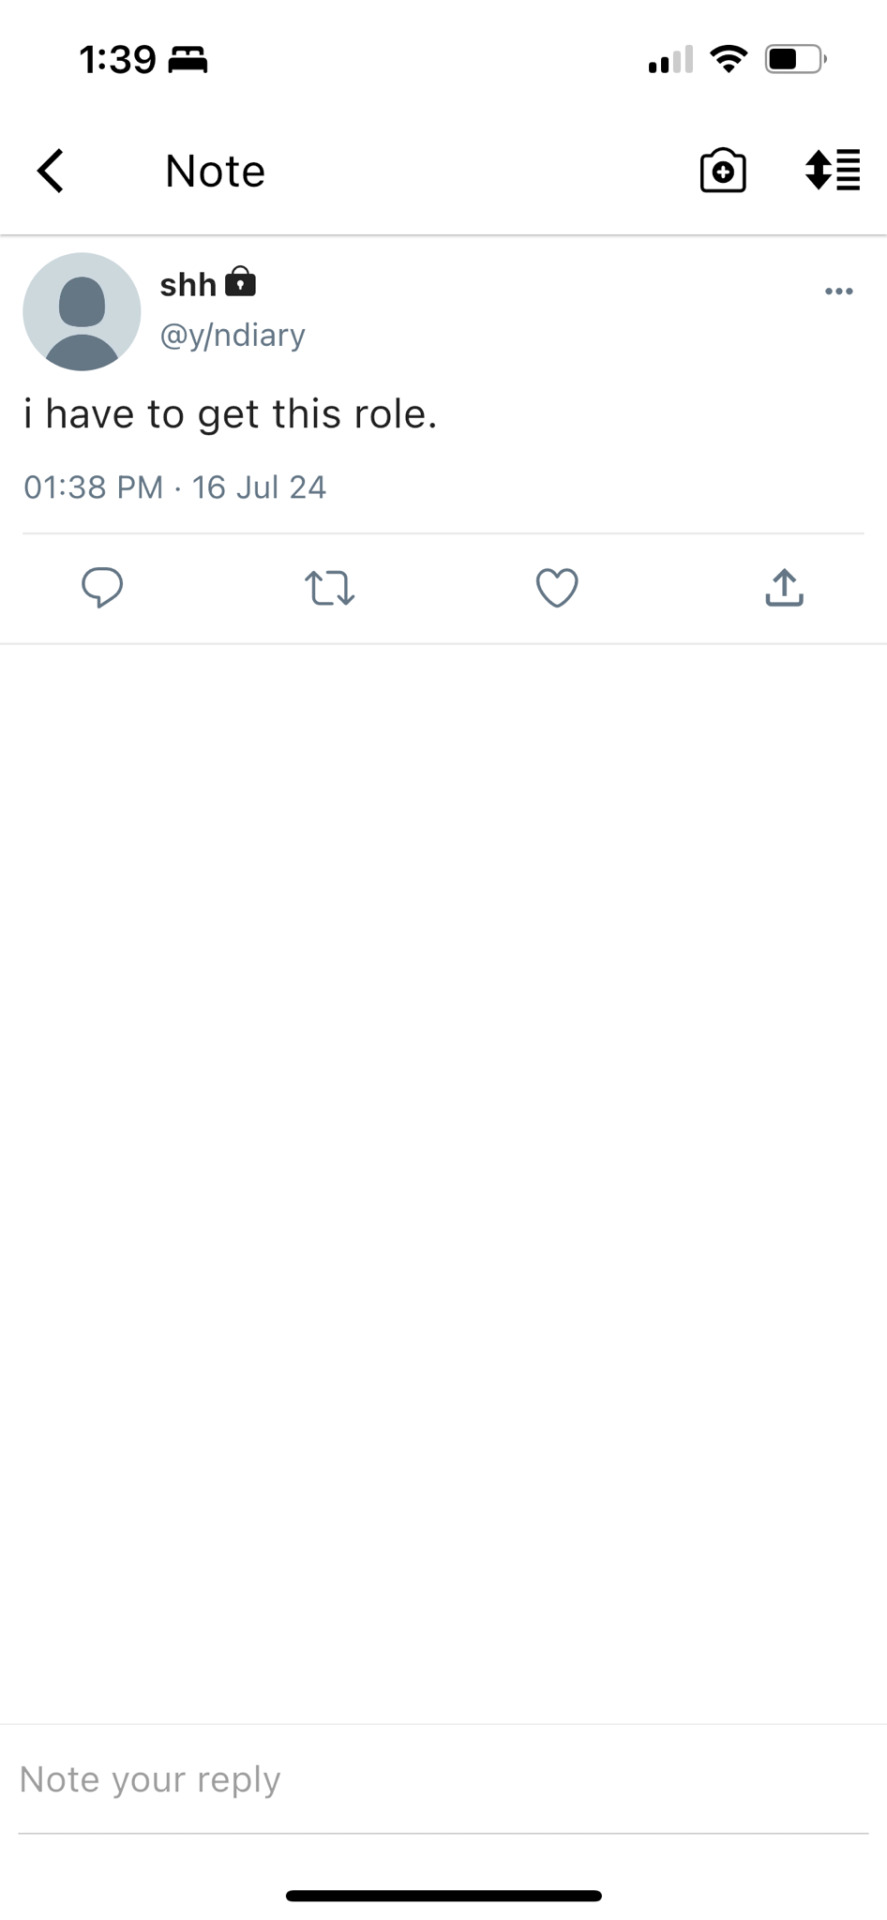
Task: Tap the @y/ndiary handle
Action: (233, 335)
